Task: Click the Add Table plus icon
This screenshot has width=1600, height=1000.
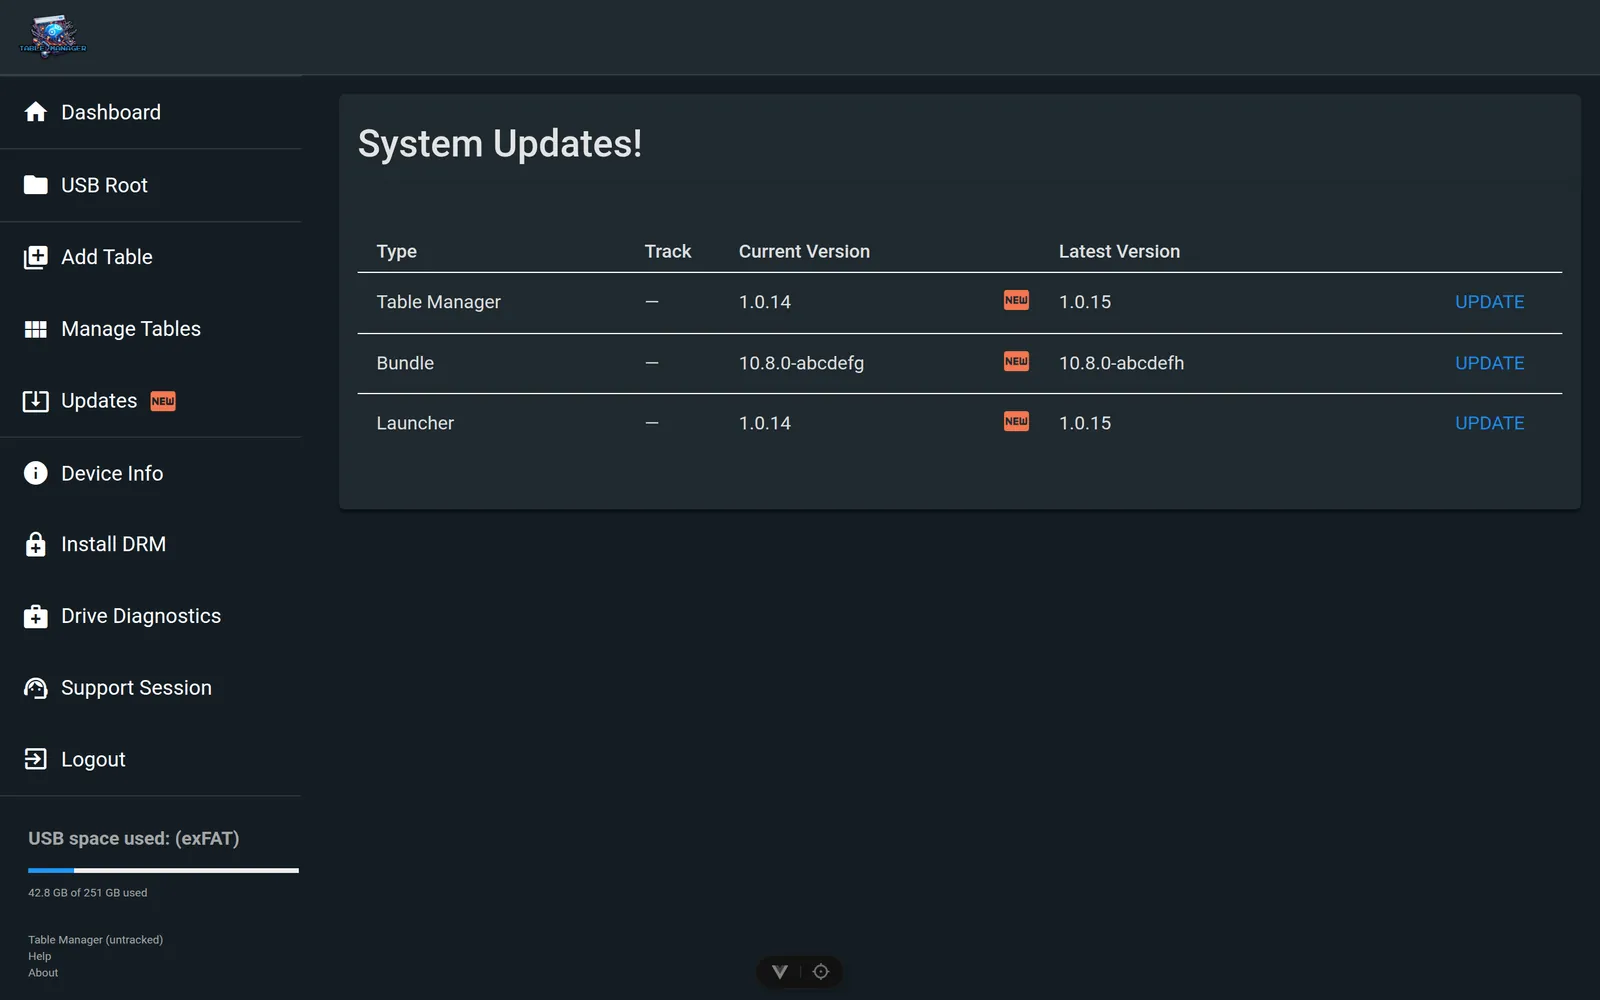Action: [x=36, y=257]
